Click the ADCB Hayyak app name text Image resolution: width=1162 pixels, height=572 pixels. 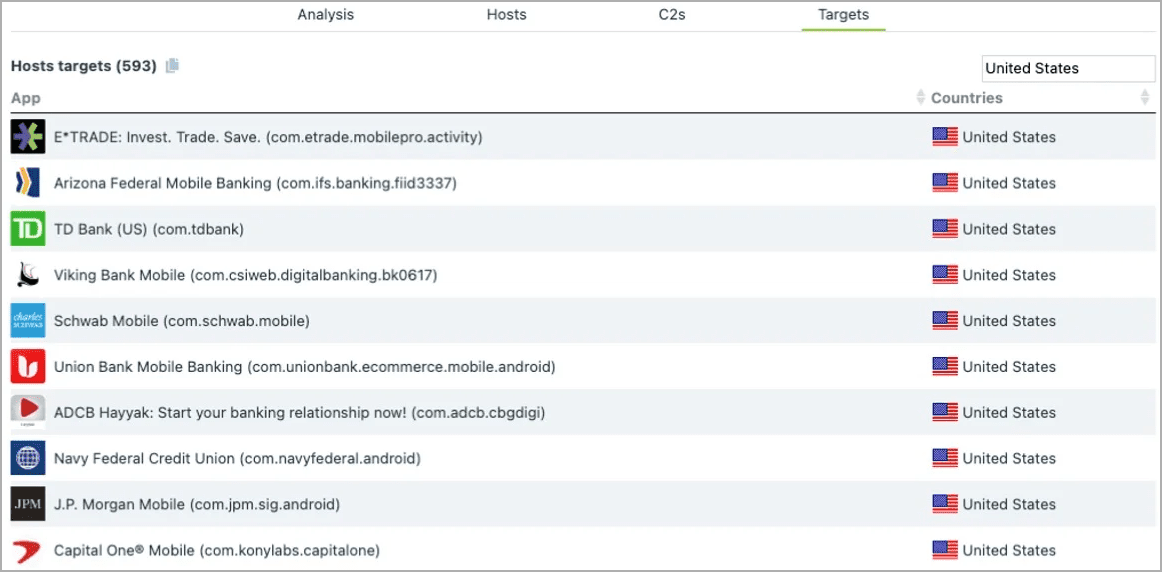(x=299, y=412)
